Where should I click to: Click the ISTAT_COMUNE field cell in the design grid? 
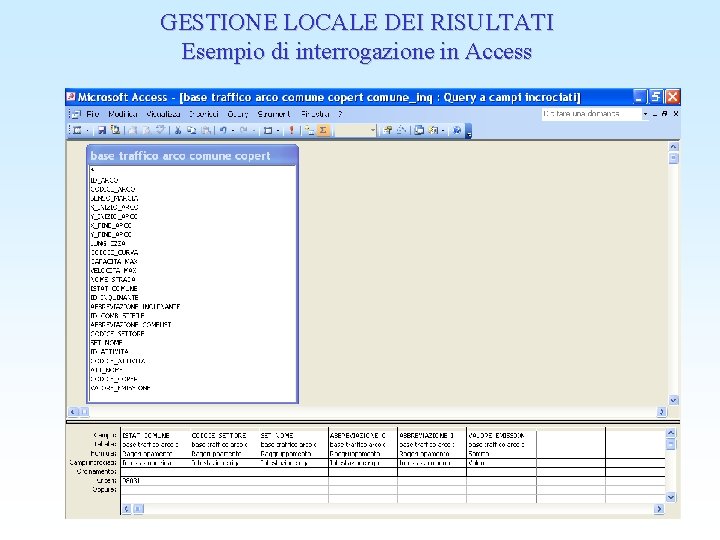click(x=155, y=435)
